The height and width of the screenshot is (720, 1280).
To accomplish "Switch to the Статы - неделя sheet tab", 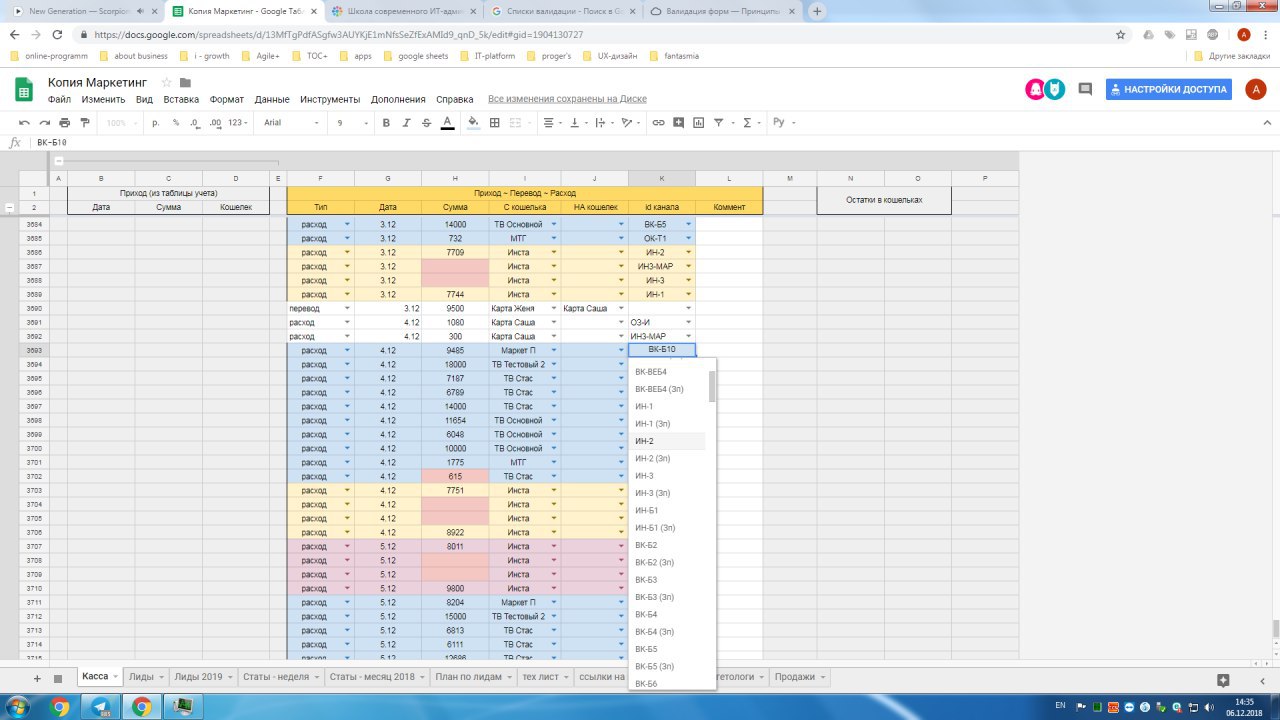I will (x=281, y=677).
